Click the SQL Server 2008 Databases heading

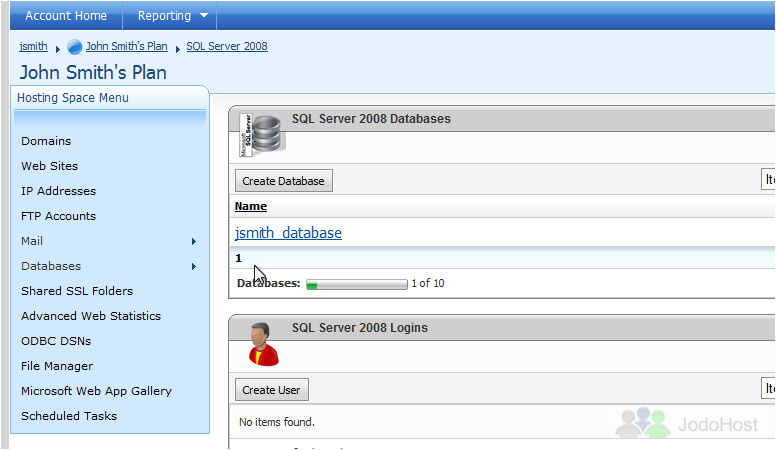(x=371, y=119)
